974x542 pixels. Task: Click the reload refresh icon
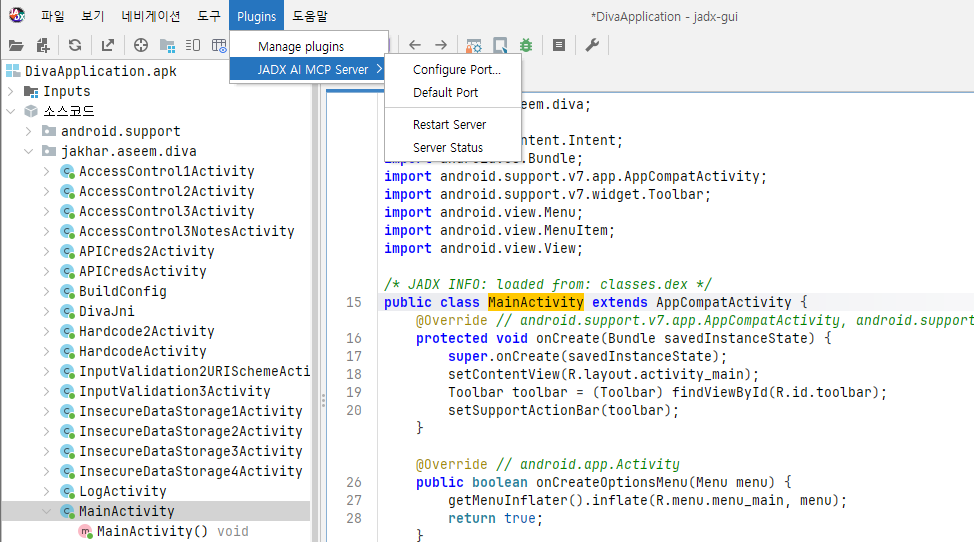[x=75, y=45]
